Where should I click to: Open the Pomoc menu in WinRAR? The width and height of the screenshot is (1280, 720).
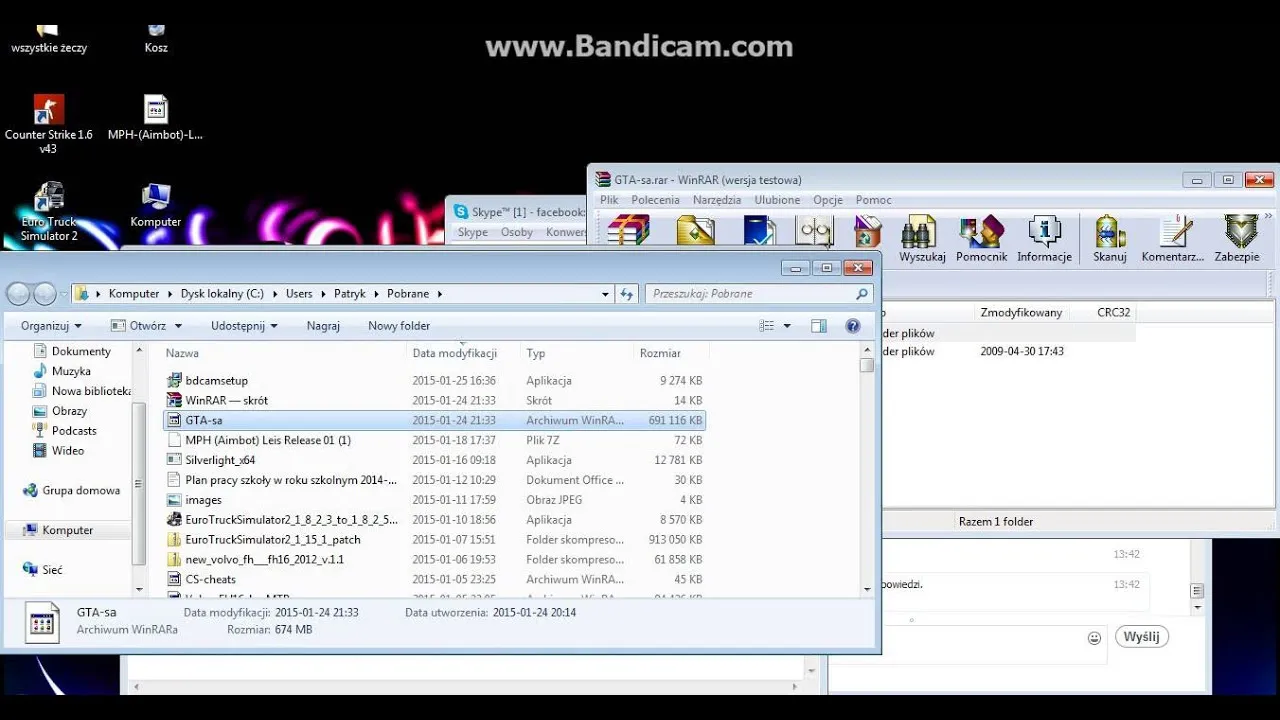click(x=873, y=200)
